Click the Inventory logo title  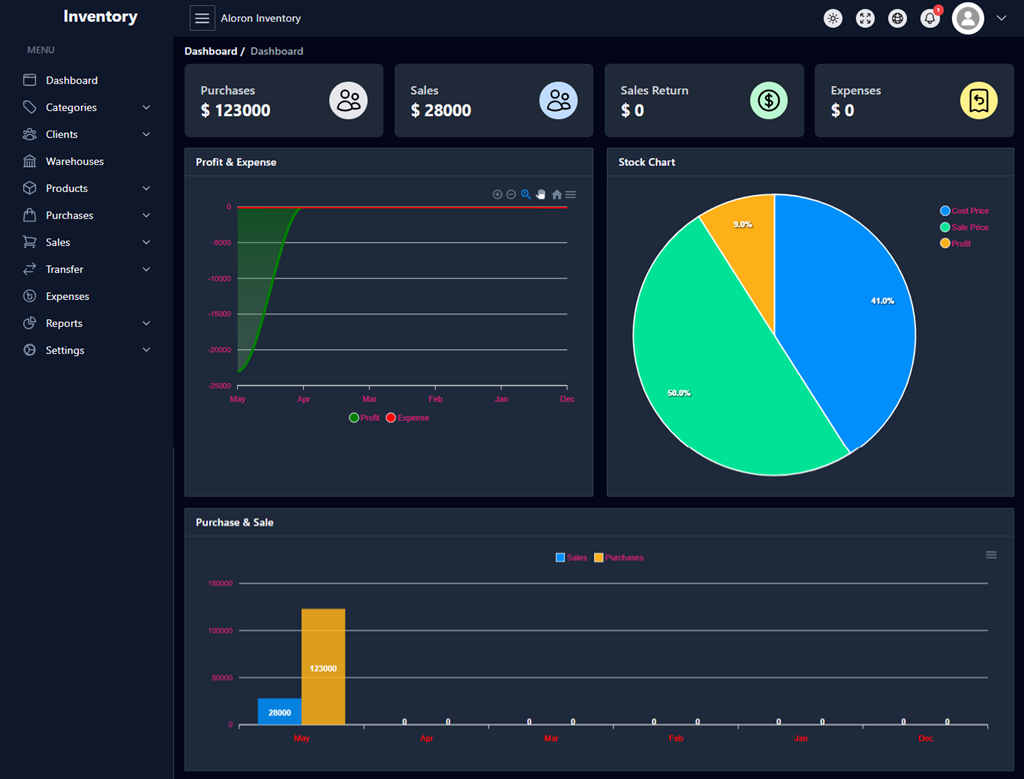click(x=100, y=16)
